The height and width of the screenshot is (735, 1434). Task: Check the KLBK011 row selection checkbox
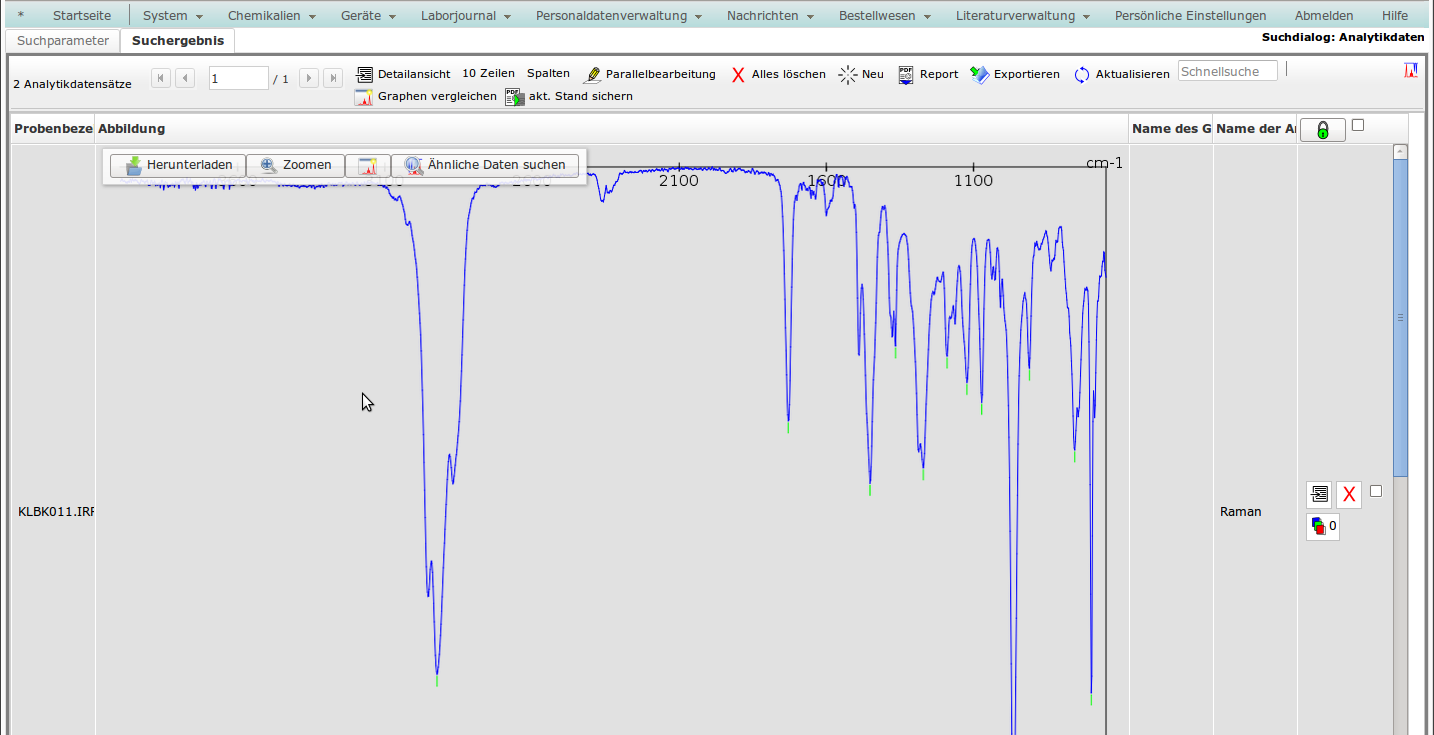pyautogui.click(x=1376, y=491)
